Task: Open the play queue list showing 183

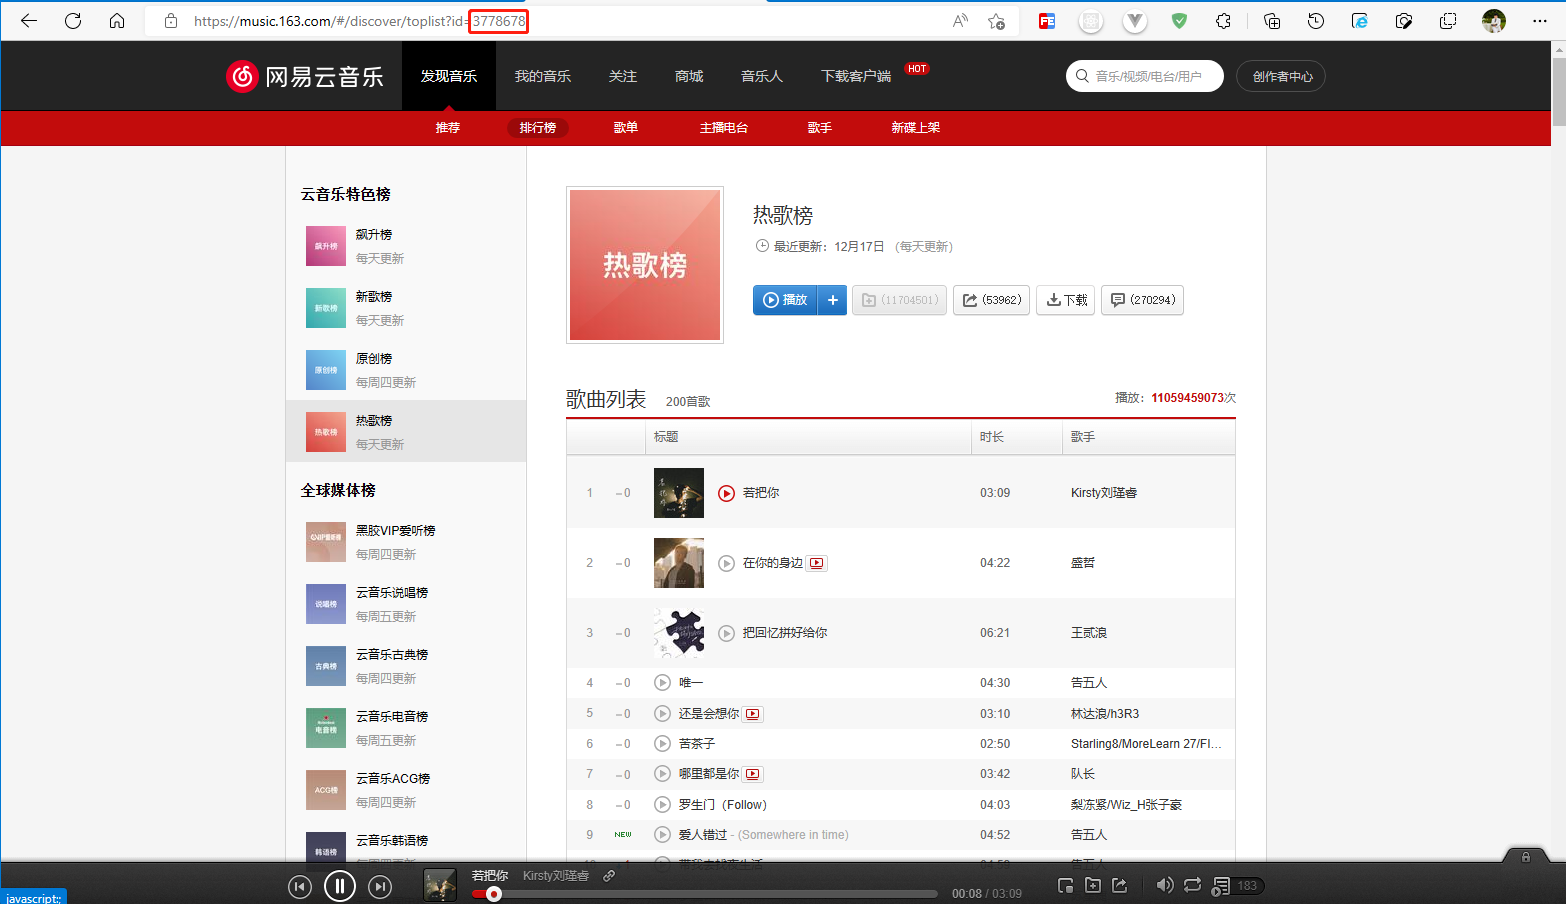Action: pos(1237,886)
